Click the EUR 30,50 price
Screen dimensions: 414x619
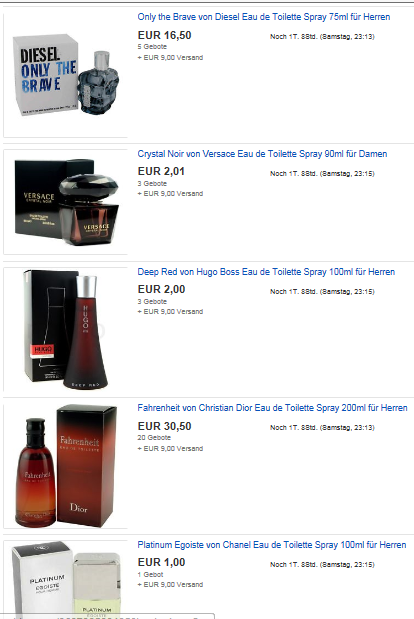pyautogui.click(x=165, y=426)
